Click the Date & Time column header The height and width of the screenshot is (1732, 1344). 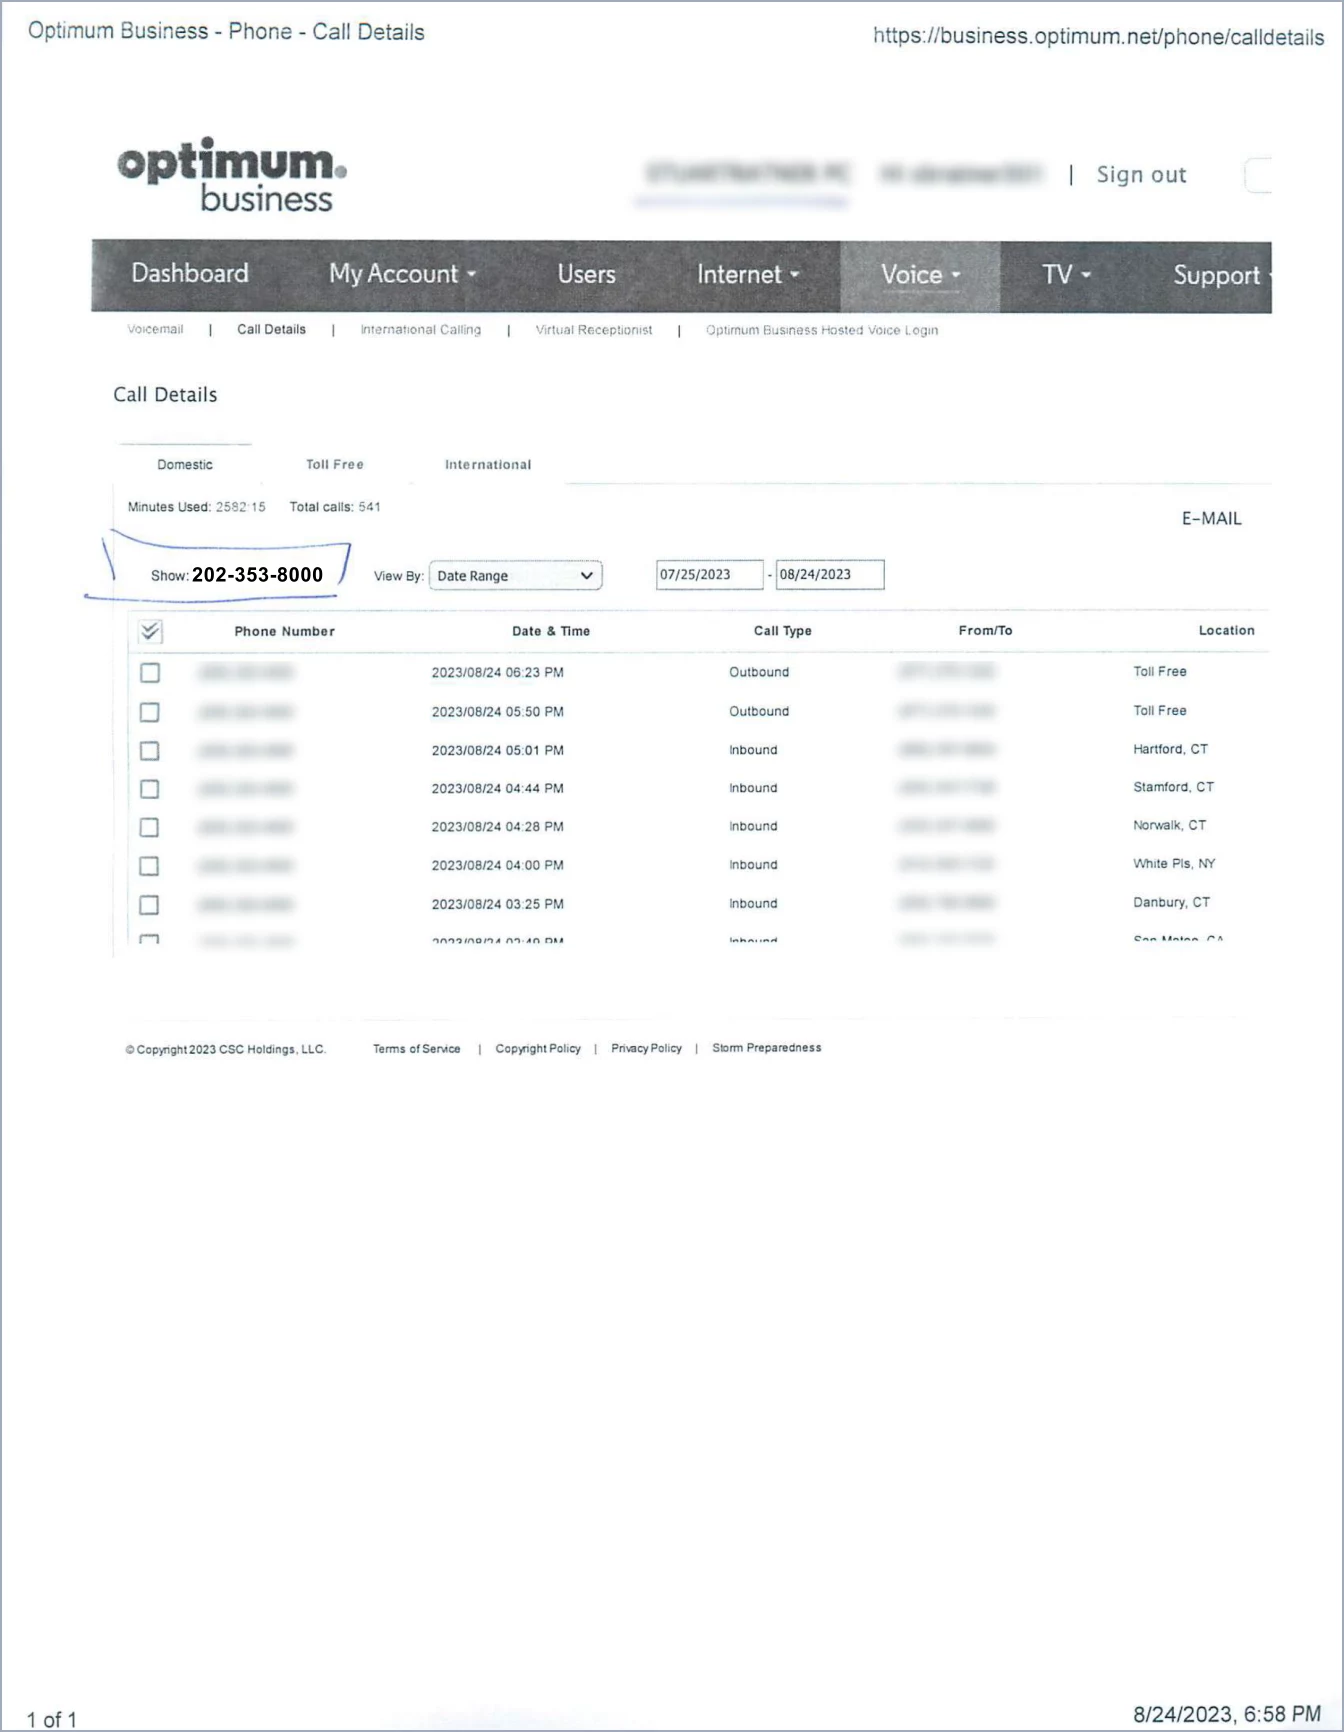[551, 631]
